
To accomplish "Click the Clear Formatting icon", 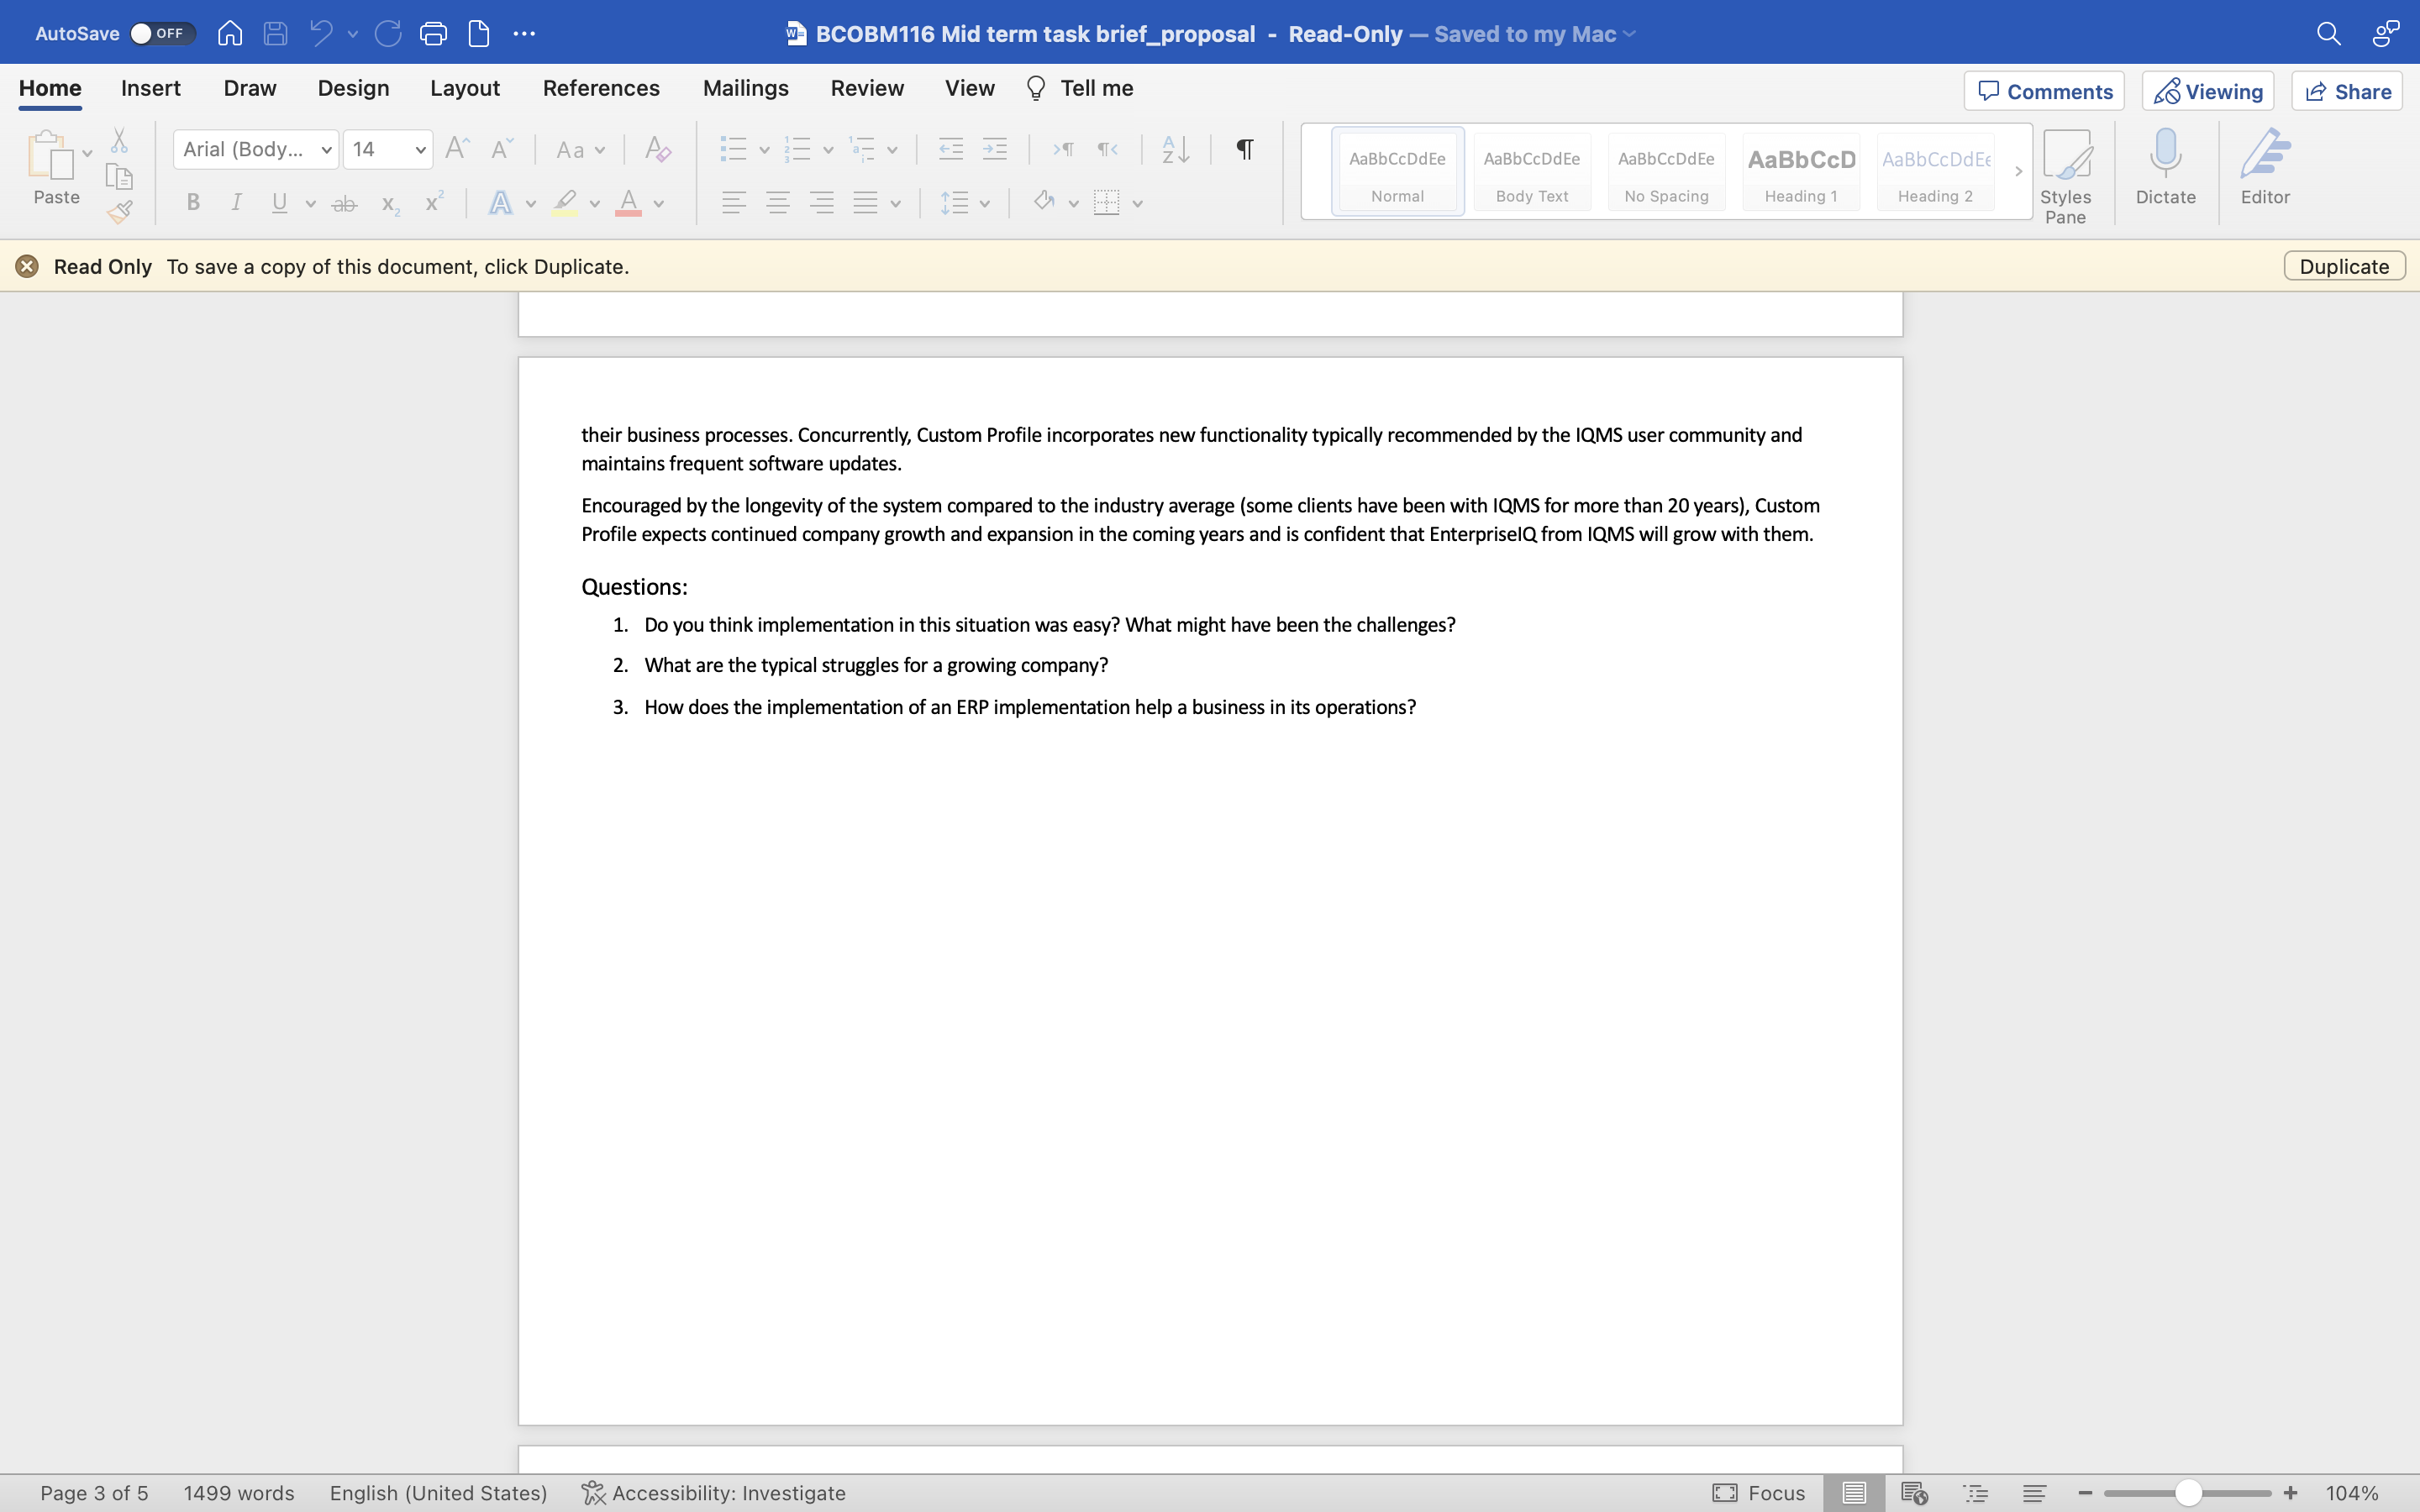I will pos(657,149).
